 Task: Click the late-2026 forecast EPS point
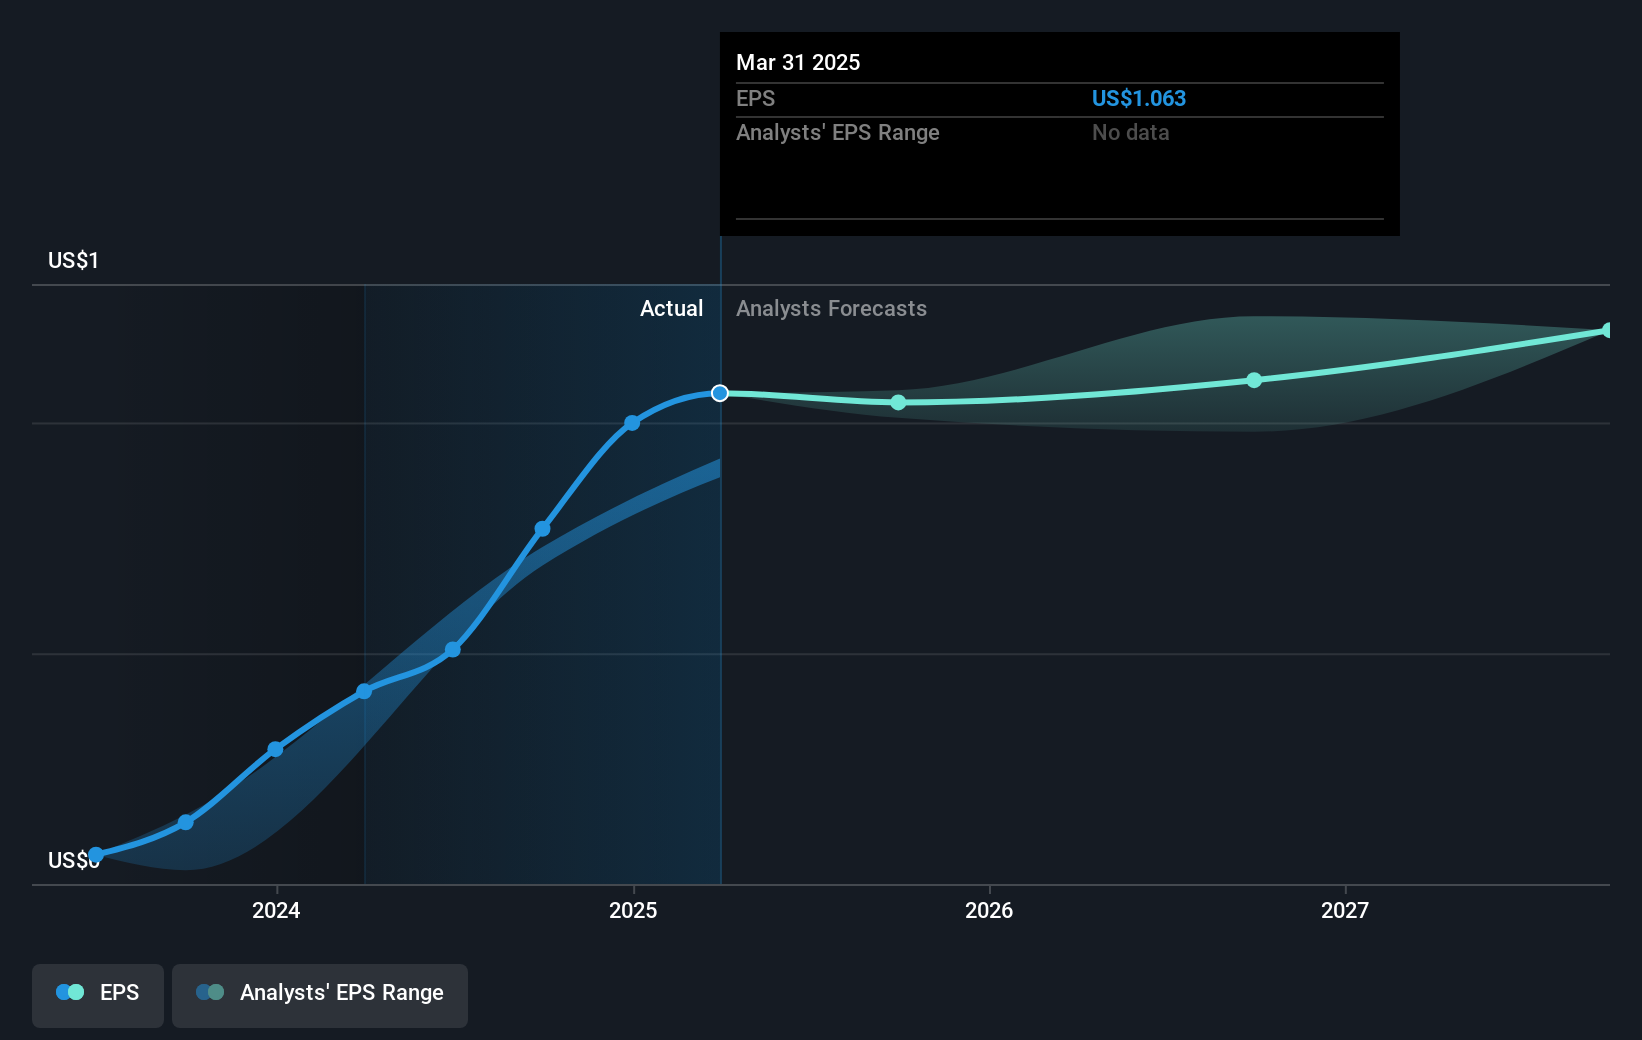1254,380
